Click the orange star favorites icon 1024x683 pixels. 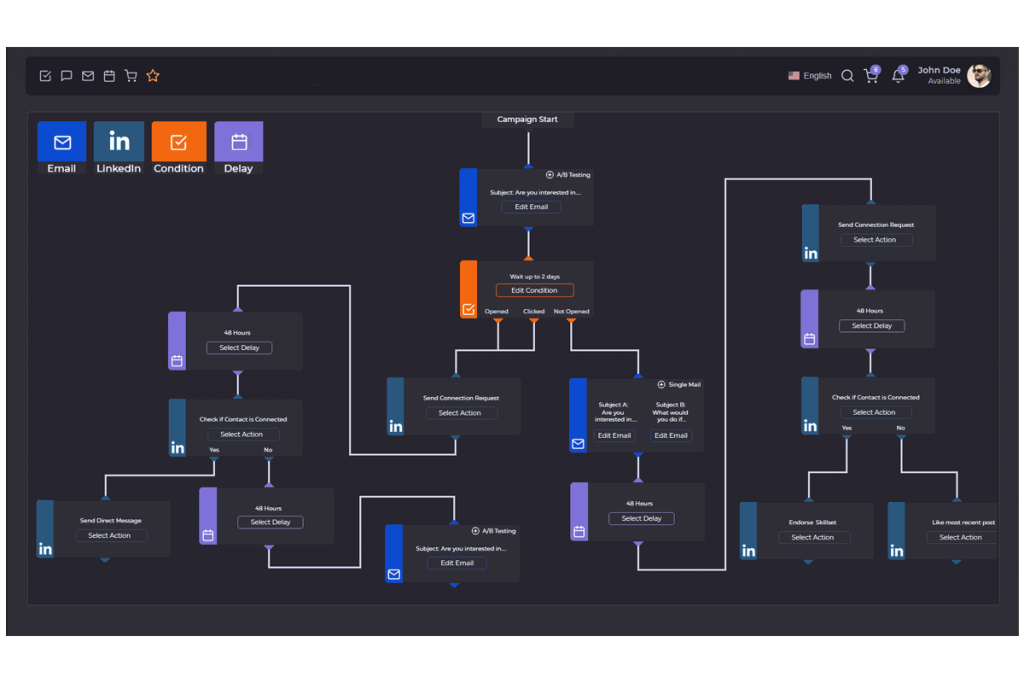pyautogui.click(x=153, y=76)
